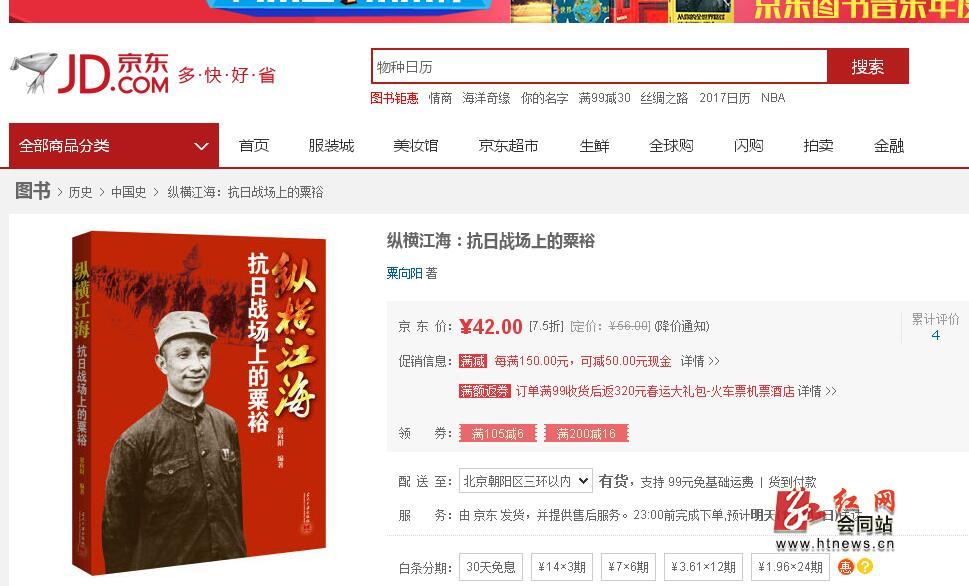This screenshot has width=969, height=586.
Task: Go to the 首页 home tab
Action: [x=254, y=145]
